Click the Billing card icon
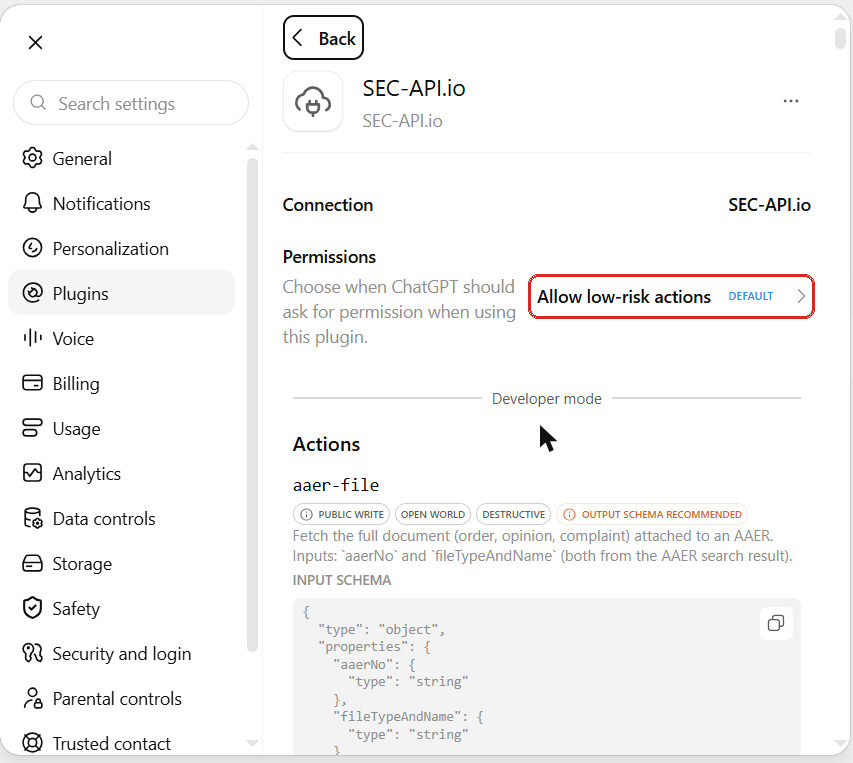This screenshot has width=853, height=763. [32, 383]
